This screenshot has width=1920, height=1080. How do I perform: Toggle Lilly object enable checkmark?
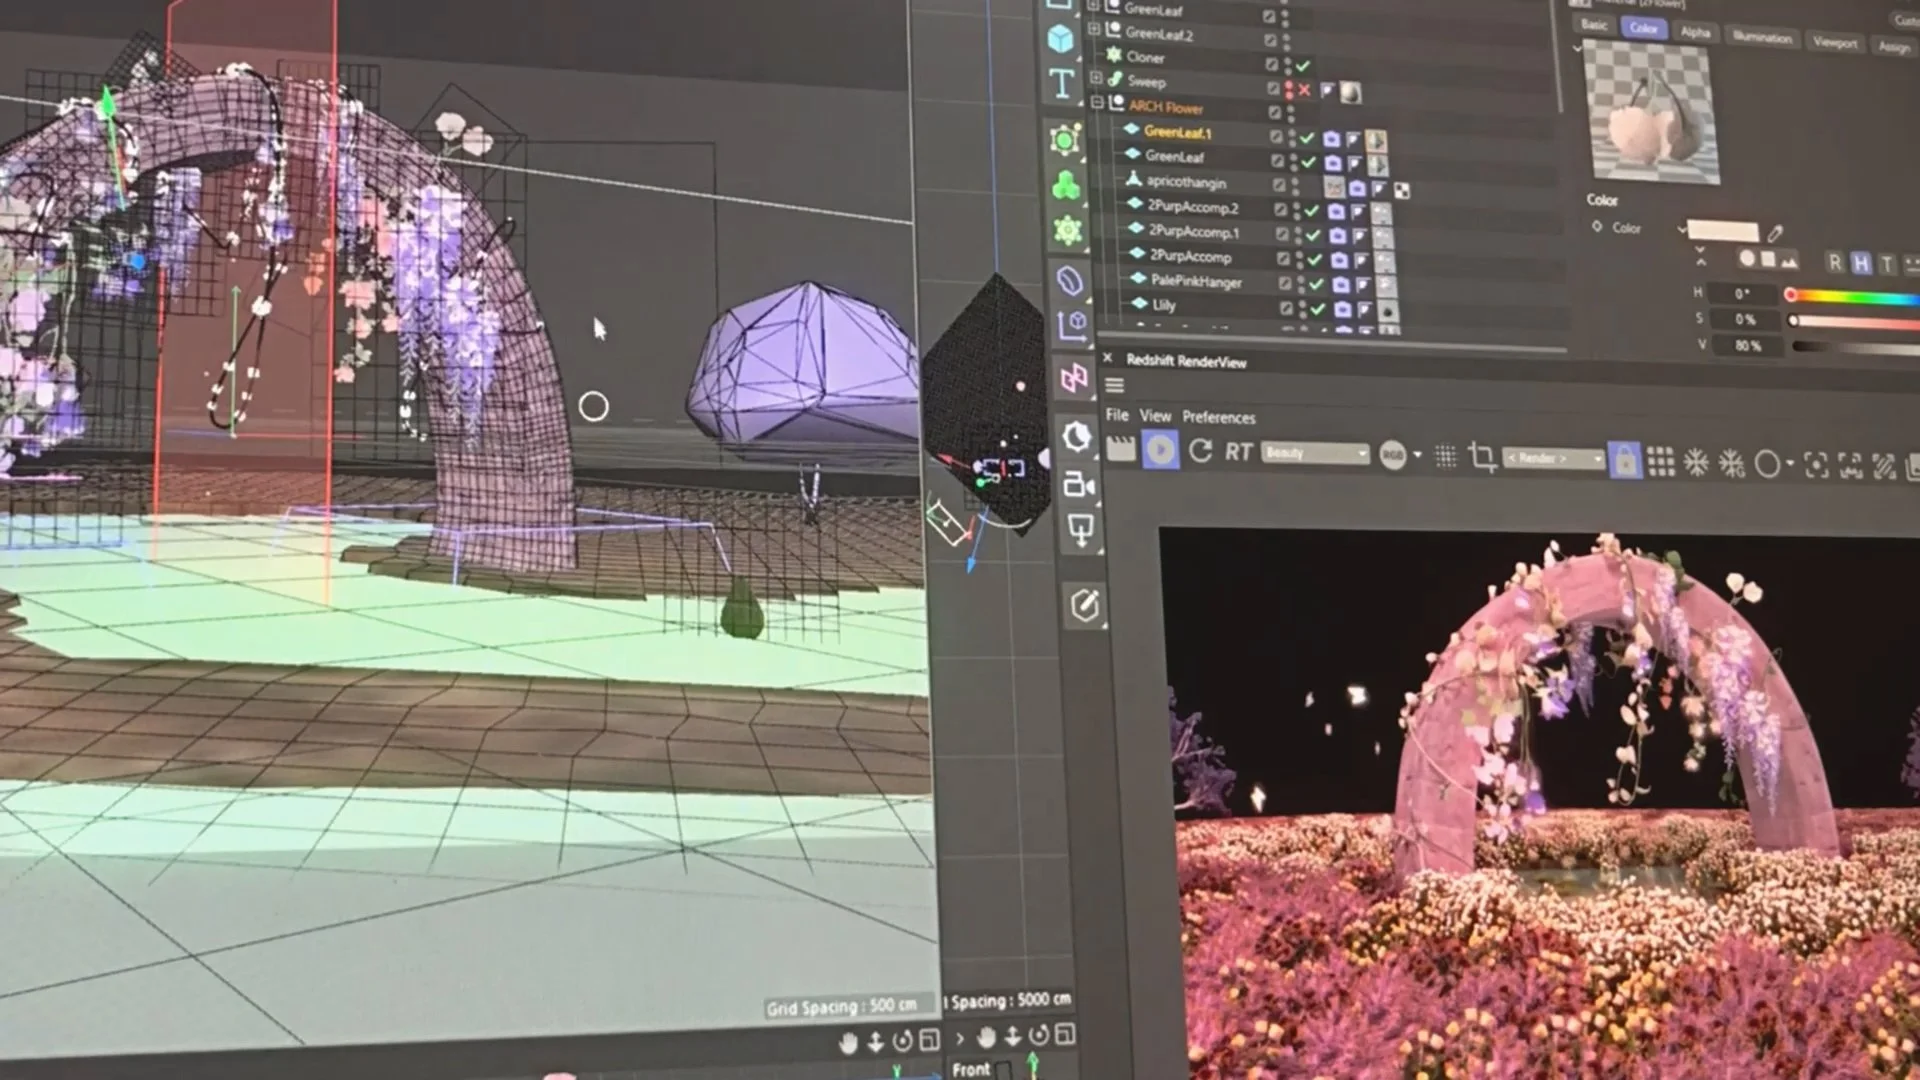click(x=1318, y=309)
